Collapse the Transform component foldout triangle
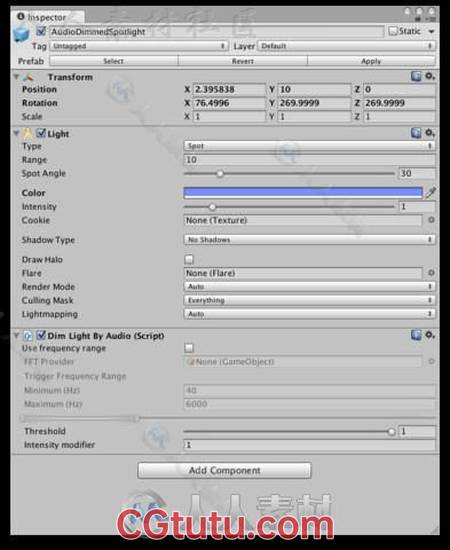The height and width of the screenshot is (550, 450). click(x=16, y=76)
